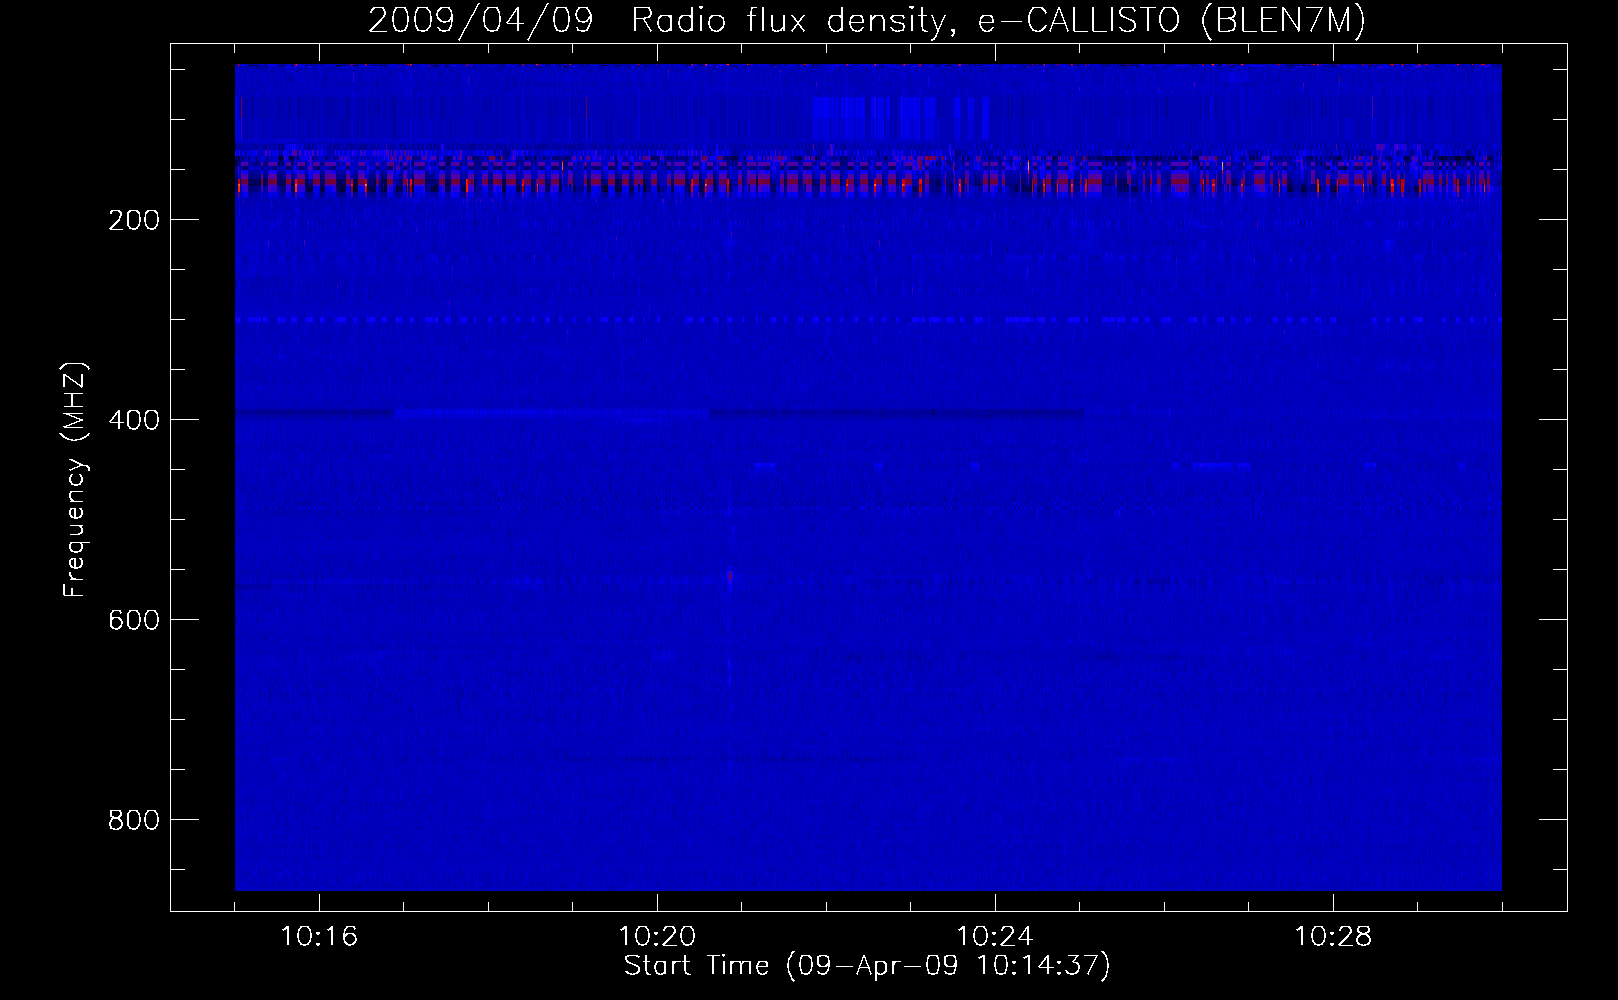The image size is (1618, 1000).
Task: Click the '10:16' time tick label
Action: click(319, 937)
